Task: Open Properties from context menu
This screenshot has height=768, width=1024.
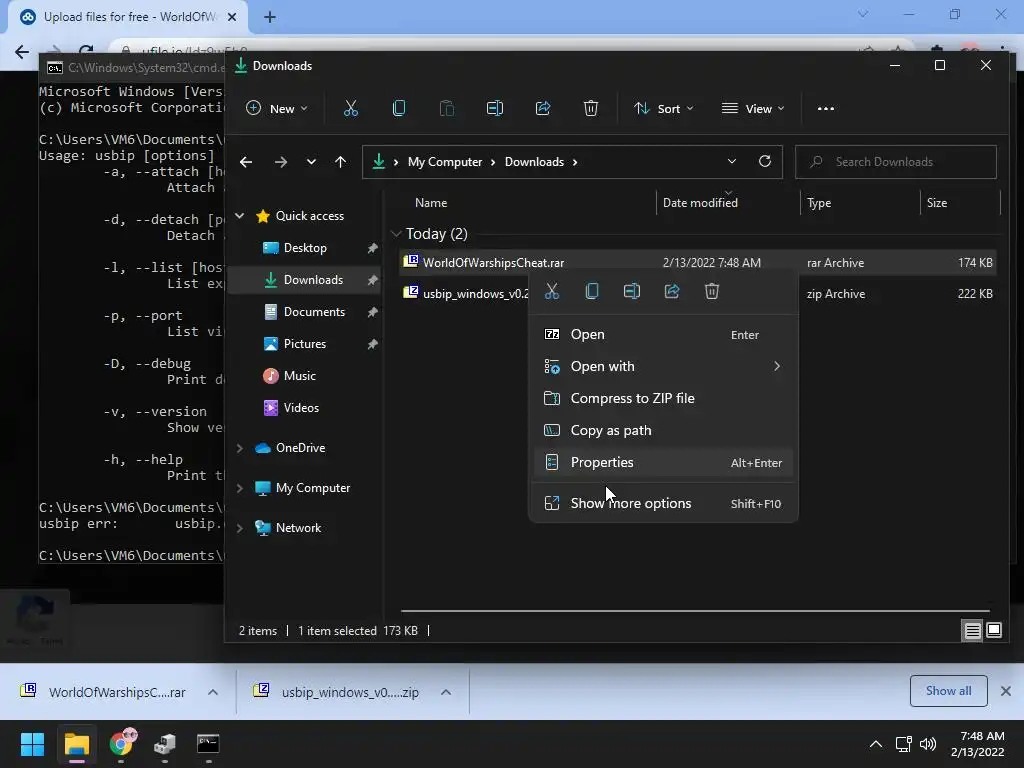Action: pos(663,462)
